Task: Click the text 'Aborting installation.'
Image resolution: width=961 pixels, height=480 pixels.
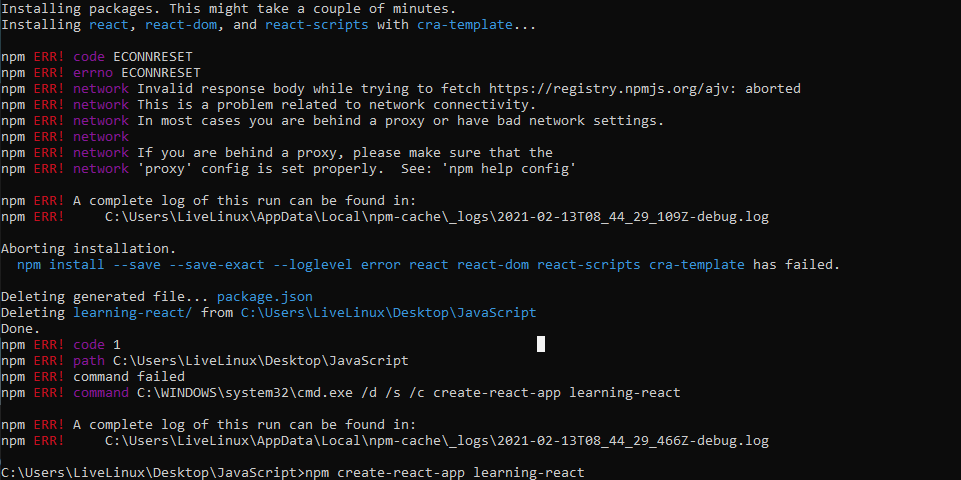Action: (x=88, y=249)
